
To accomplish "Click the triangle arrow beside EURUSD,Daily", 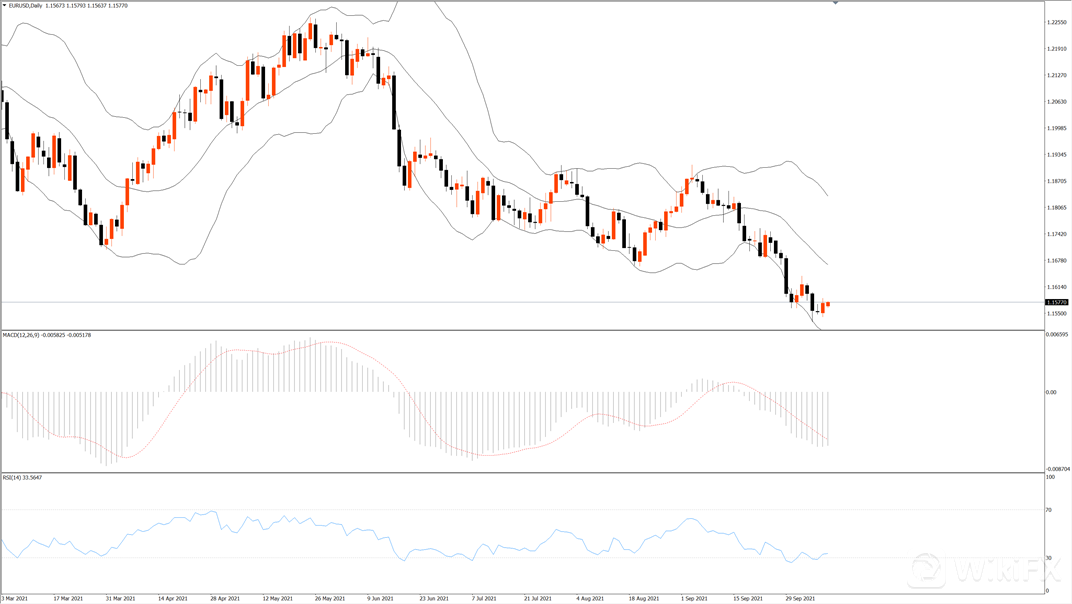I will [x=5, y=6].
